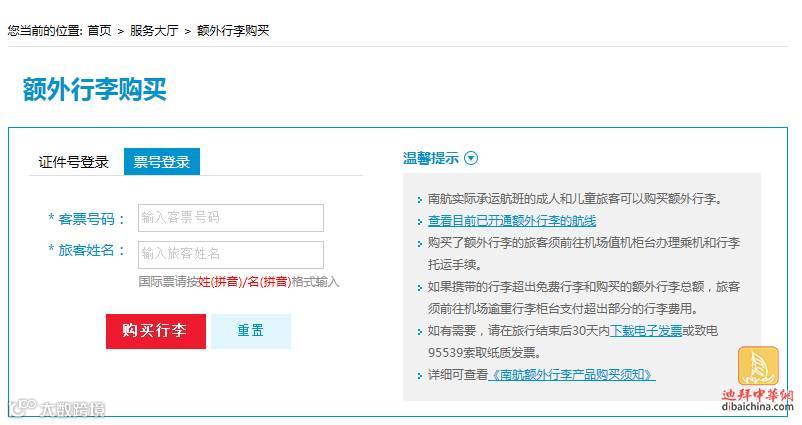Click 额外行李购买 breadcrumb item
The width and height of the screenshot is (802, 425).
click(x=233, y=31)
